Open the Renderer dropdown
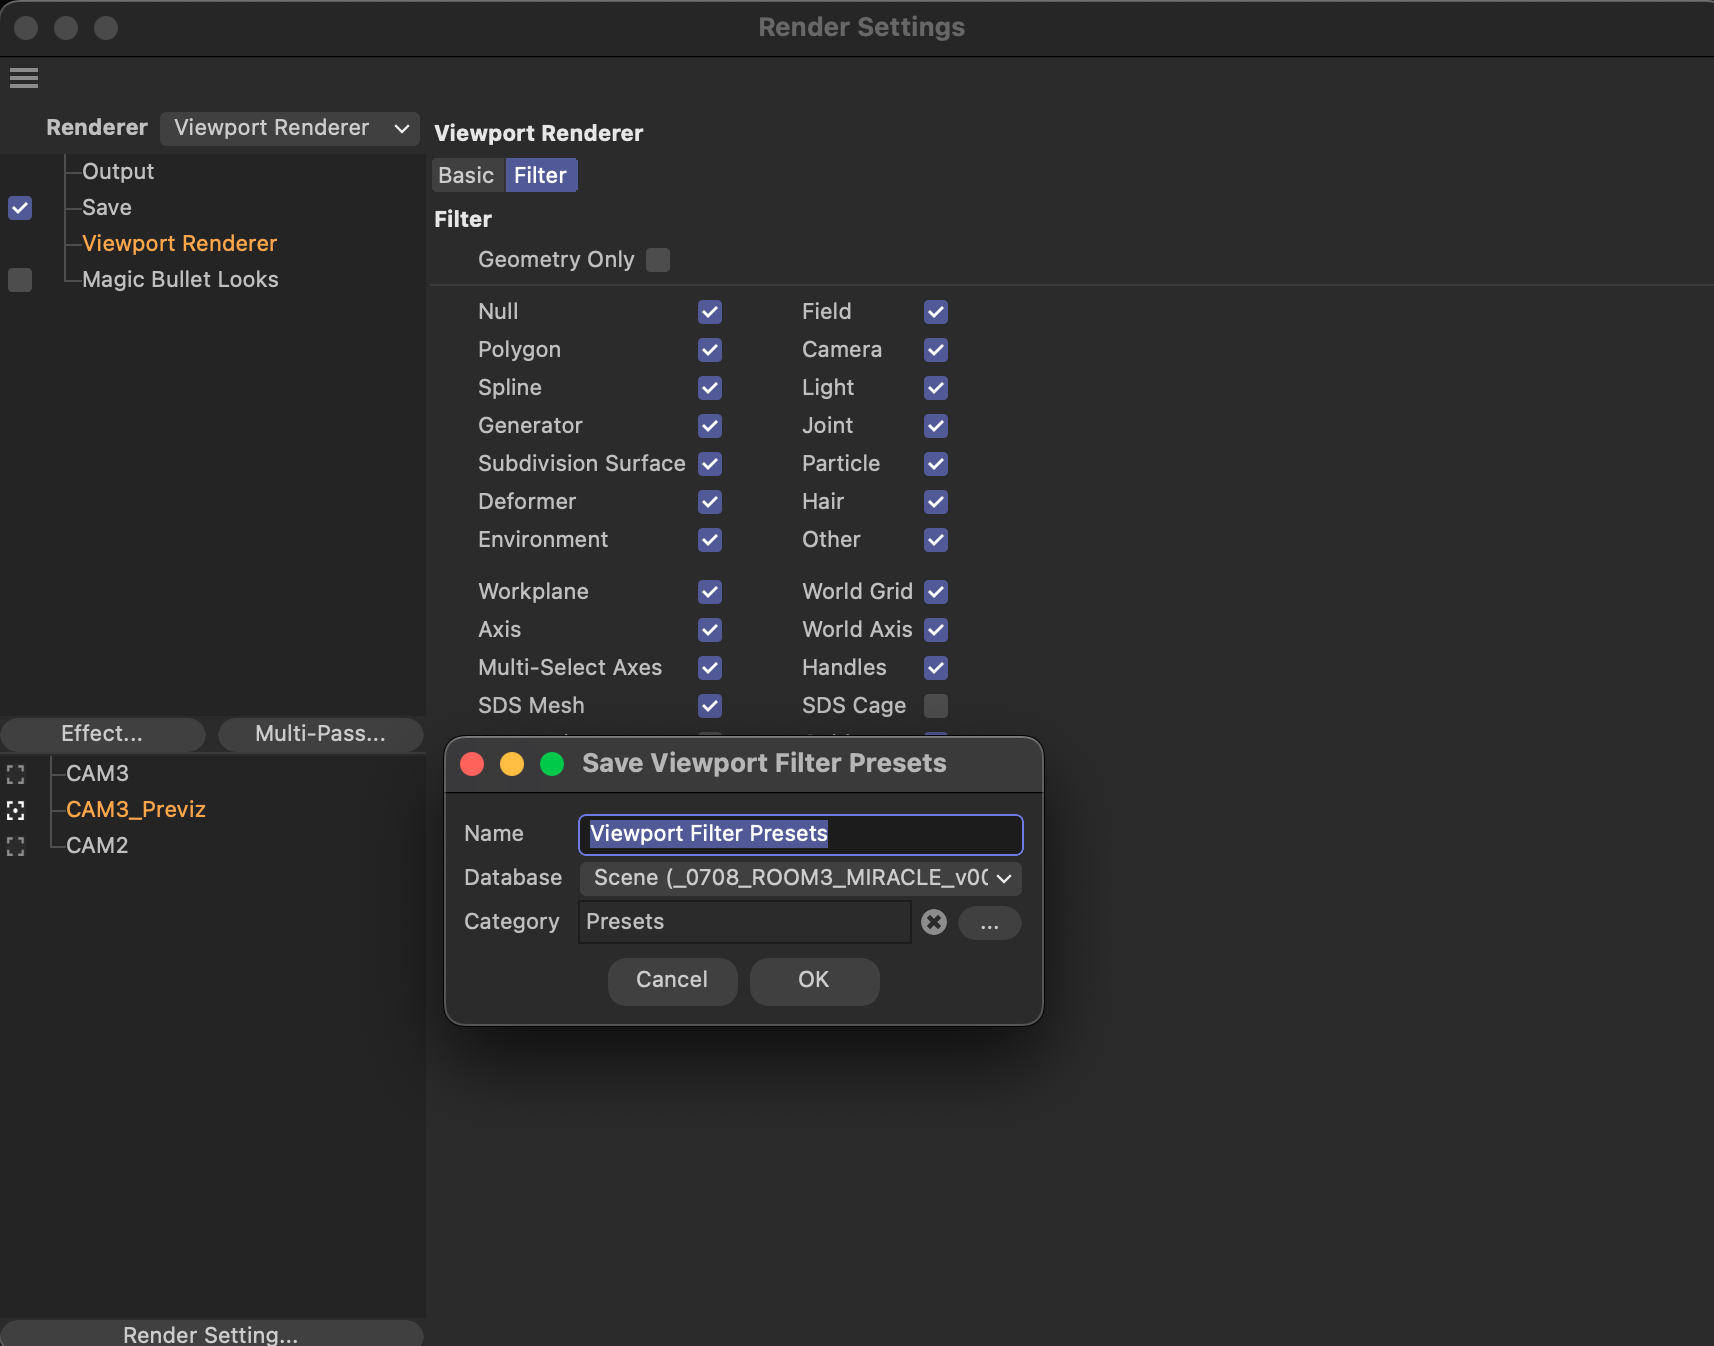This screenshot has height=1346, width=1714. [x=290, y=128]
